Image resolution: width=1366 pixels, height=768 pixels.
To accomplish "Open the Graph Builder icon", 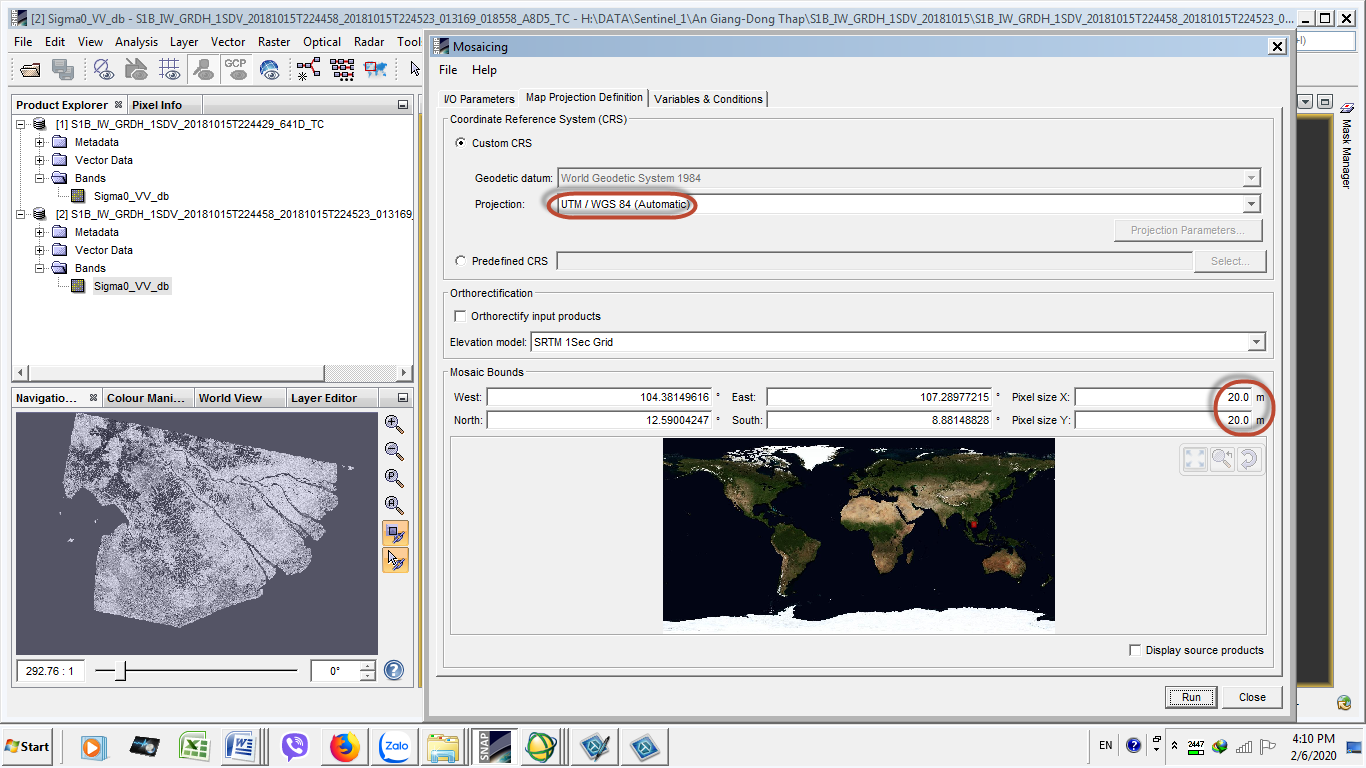I will 308,69.
